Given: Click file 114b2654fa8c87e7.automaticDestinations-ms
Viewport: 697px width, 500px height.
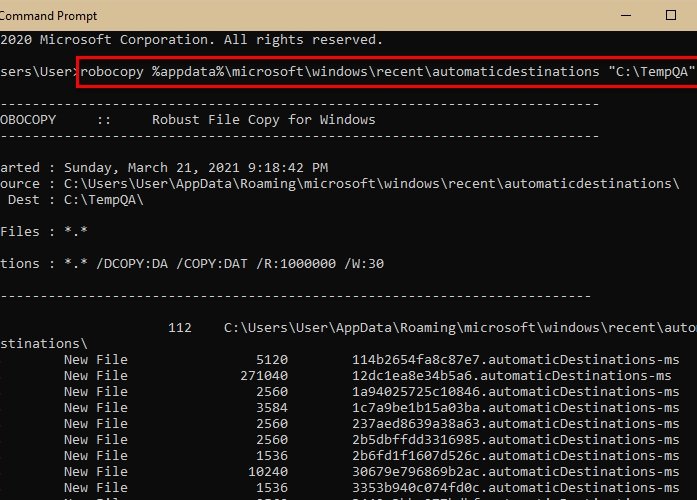Looking at the screenshot, I should [x=516, y=360].
